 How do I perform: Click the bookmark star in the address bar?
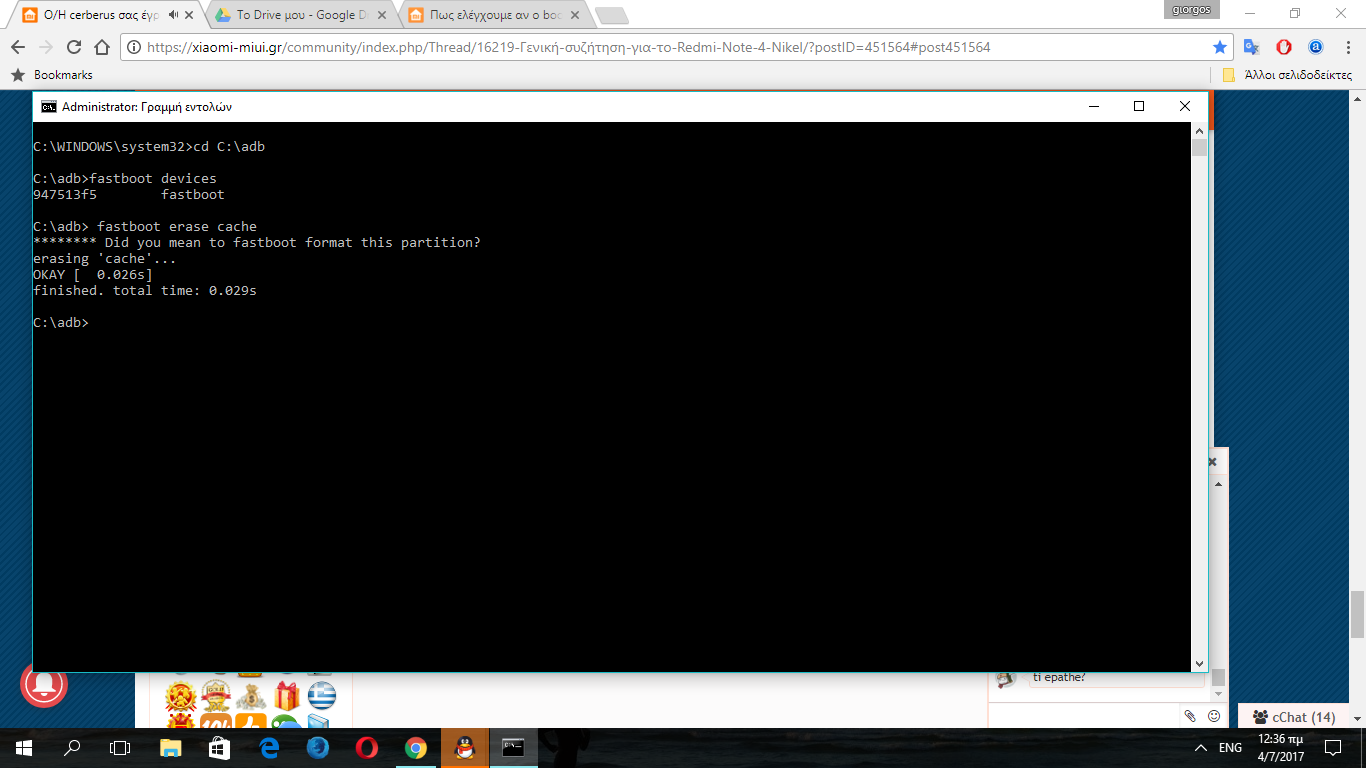[1219, 47]
